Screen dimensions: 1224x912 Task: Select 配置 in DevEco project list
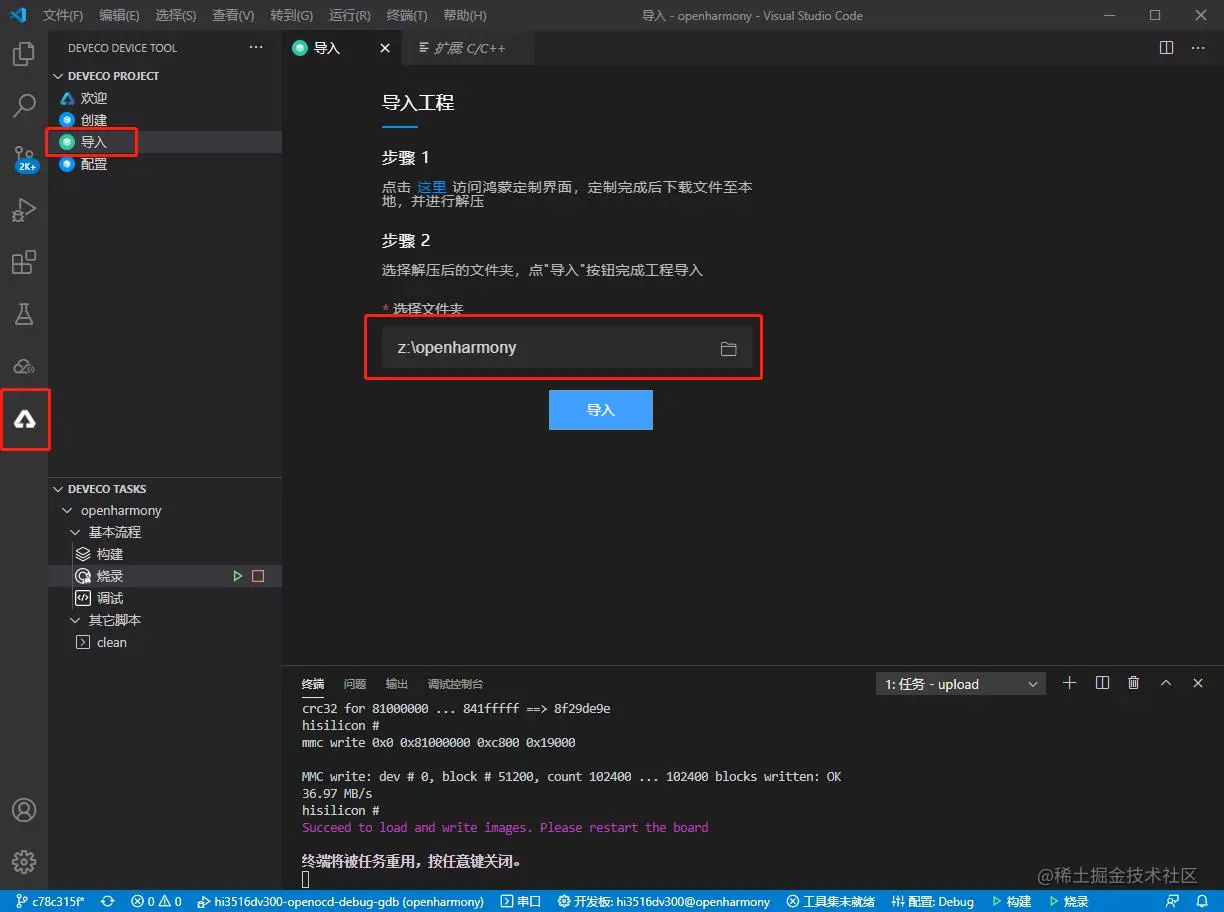click(94, 164)
